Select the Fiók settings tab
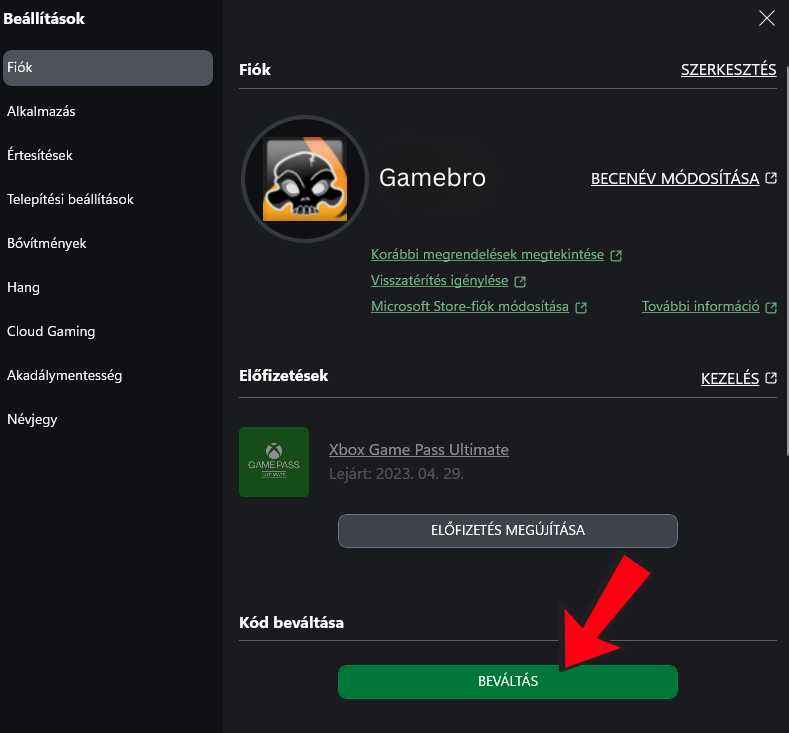This screenshot has width=789, height=733. click(x=108, y=67)
